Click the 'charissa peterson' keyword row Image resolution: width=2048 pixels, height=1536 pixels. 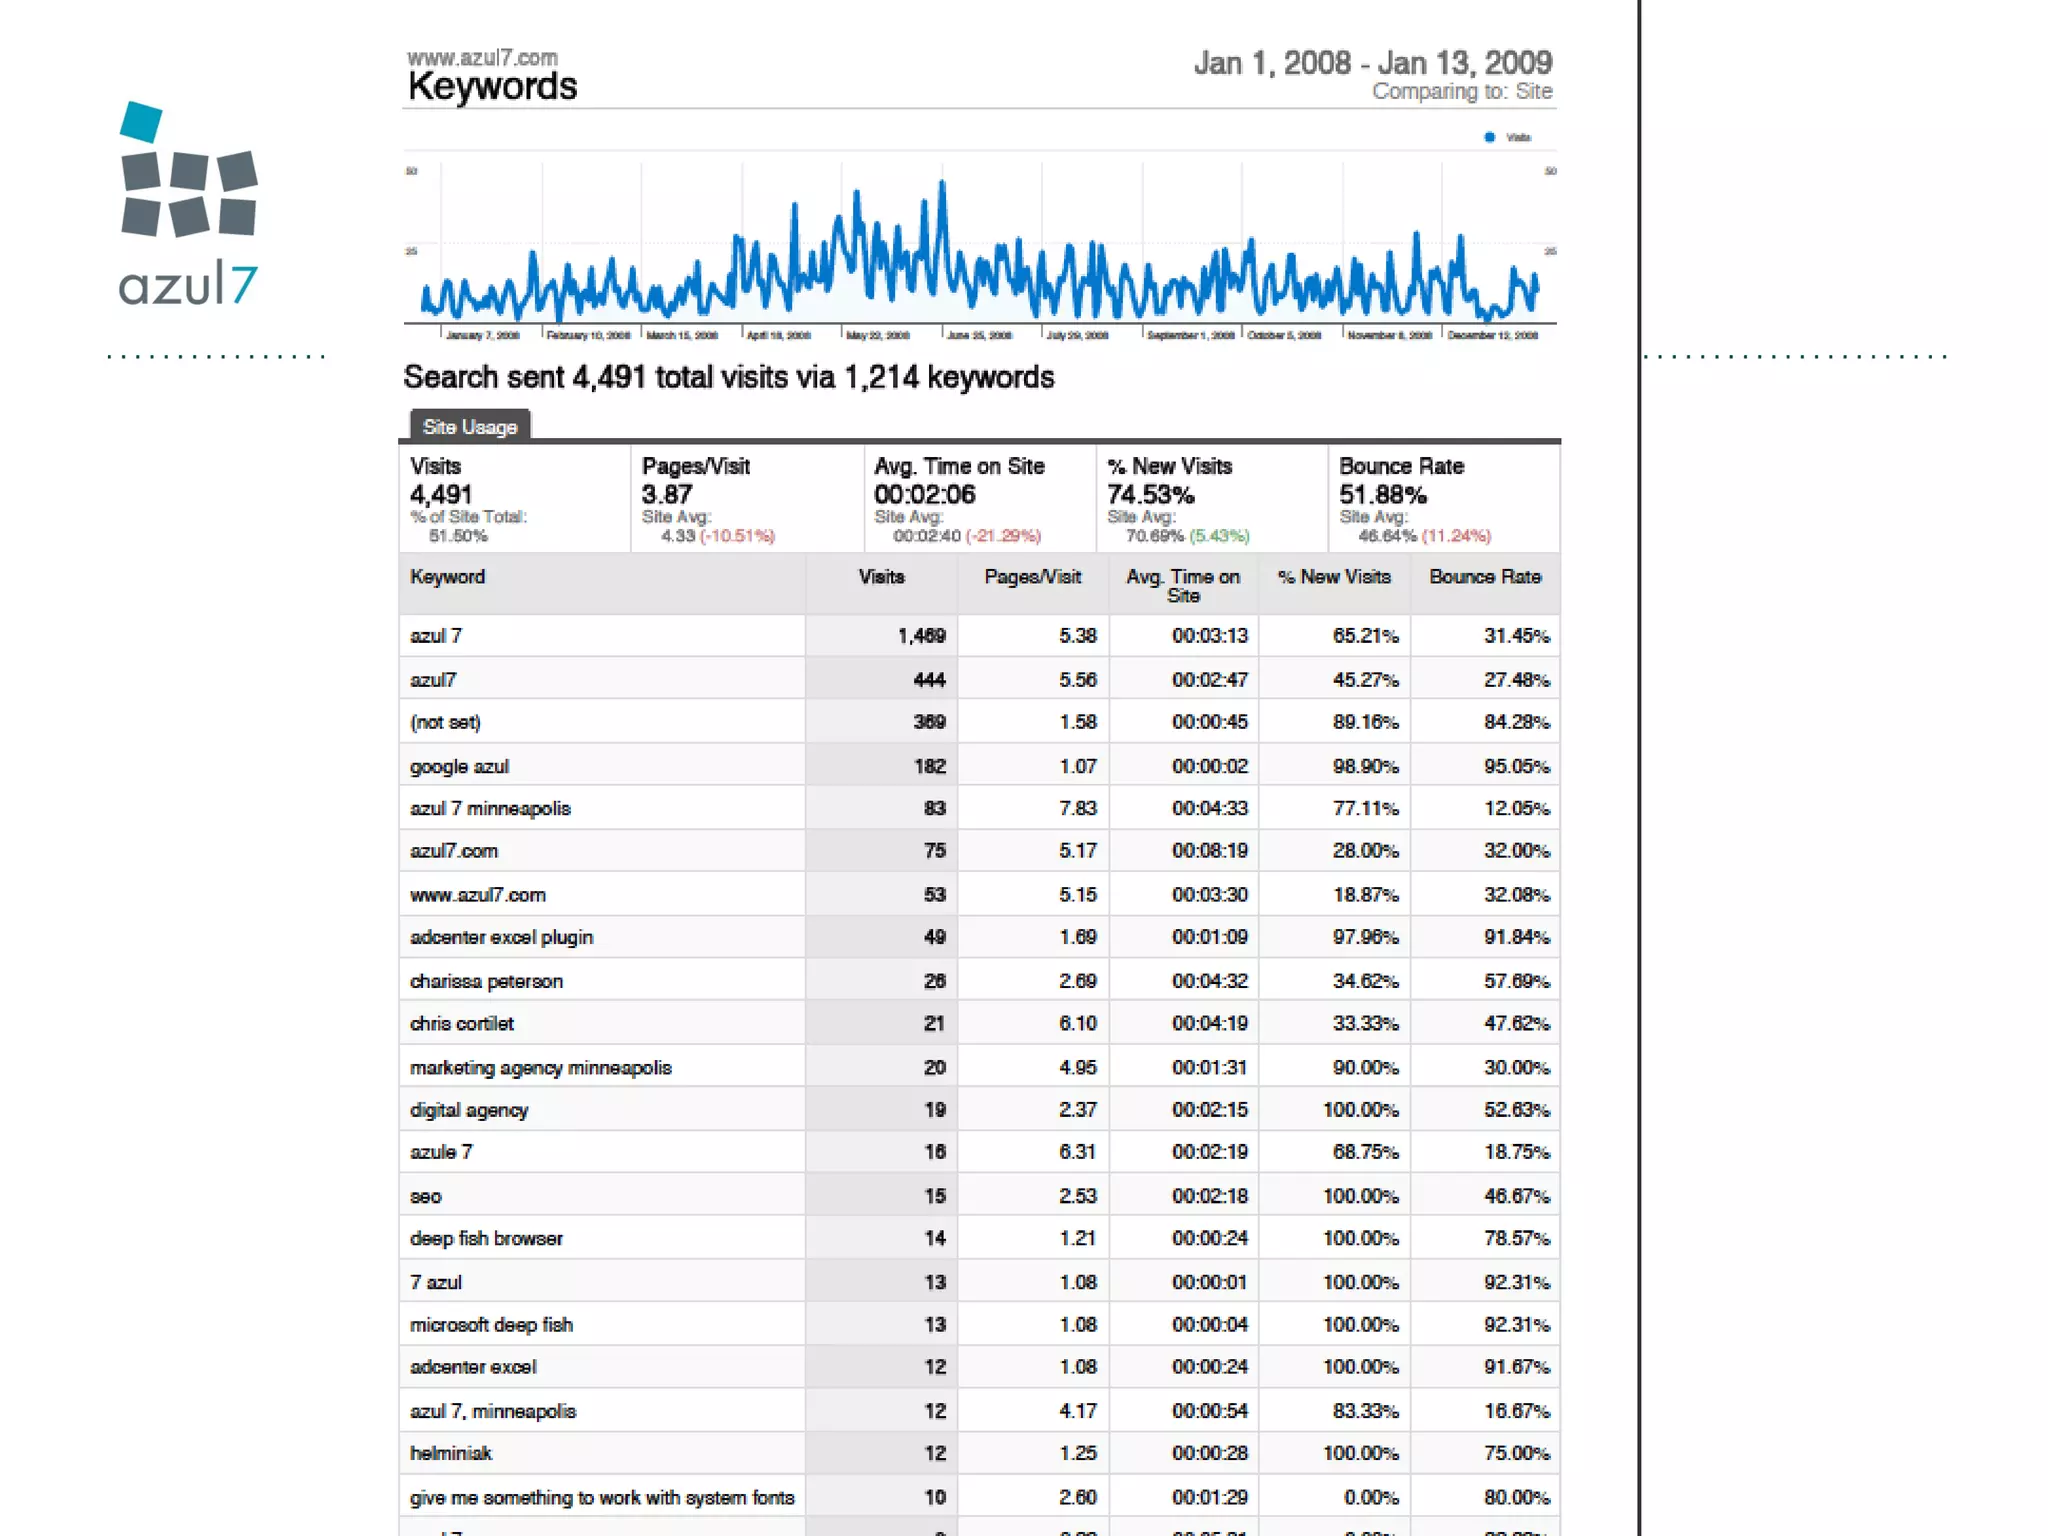coord(486,981)
